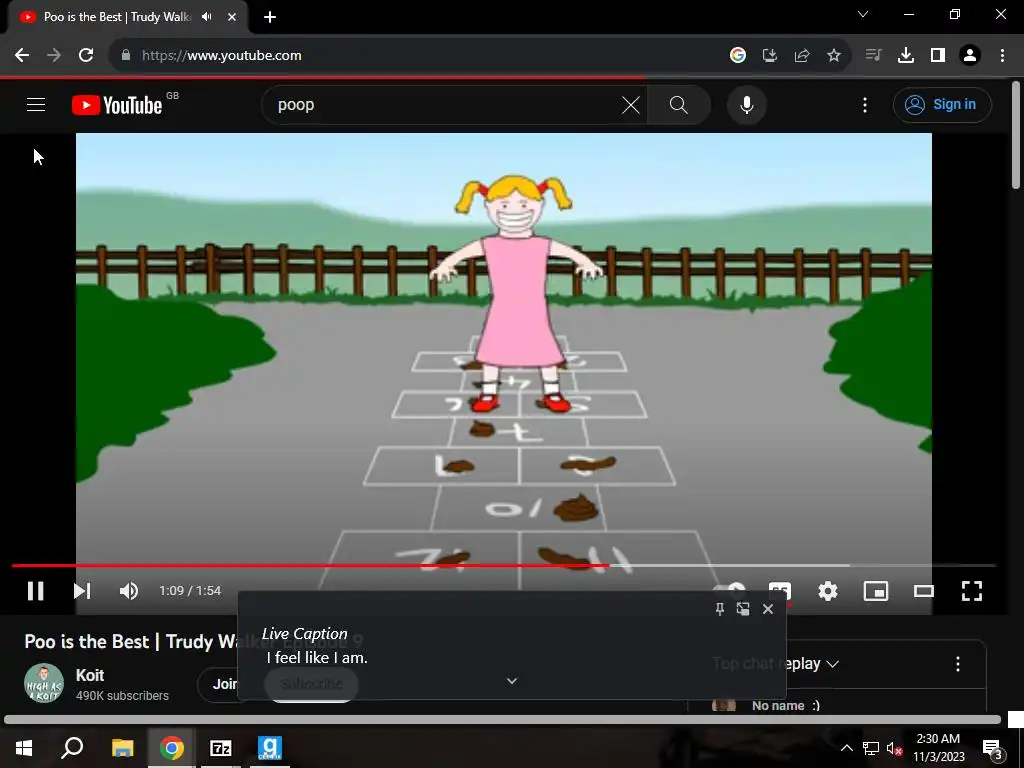Go forward with the browser forward arrow

tap(54, 56)
